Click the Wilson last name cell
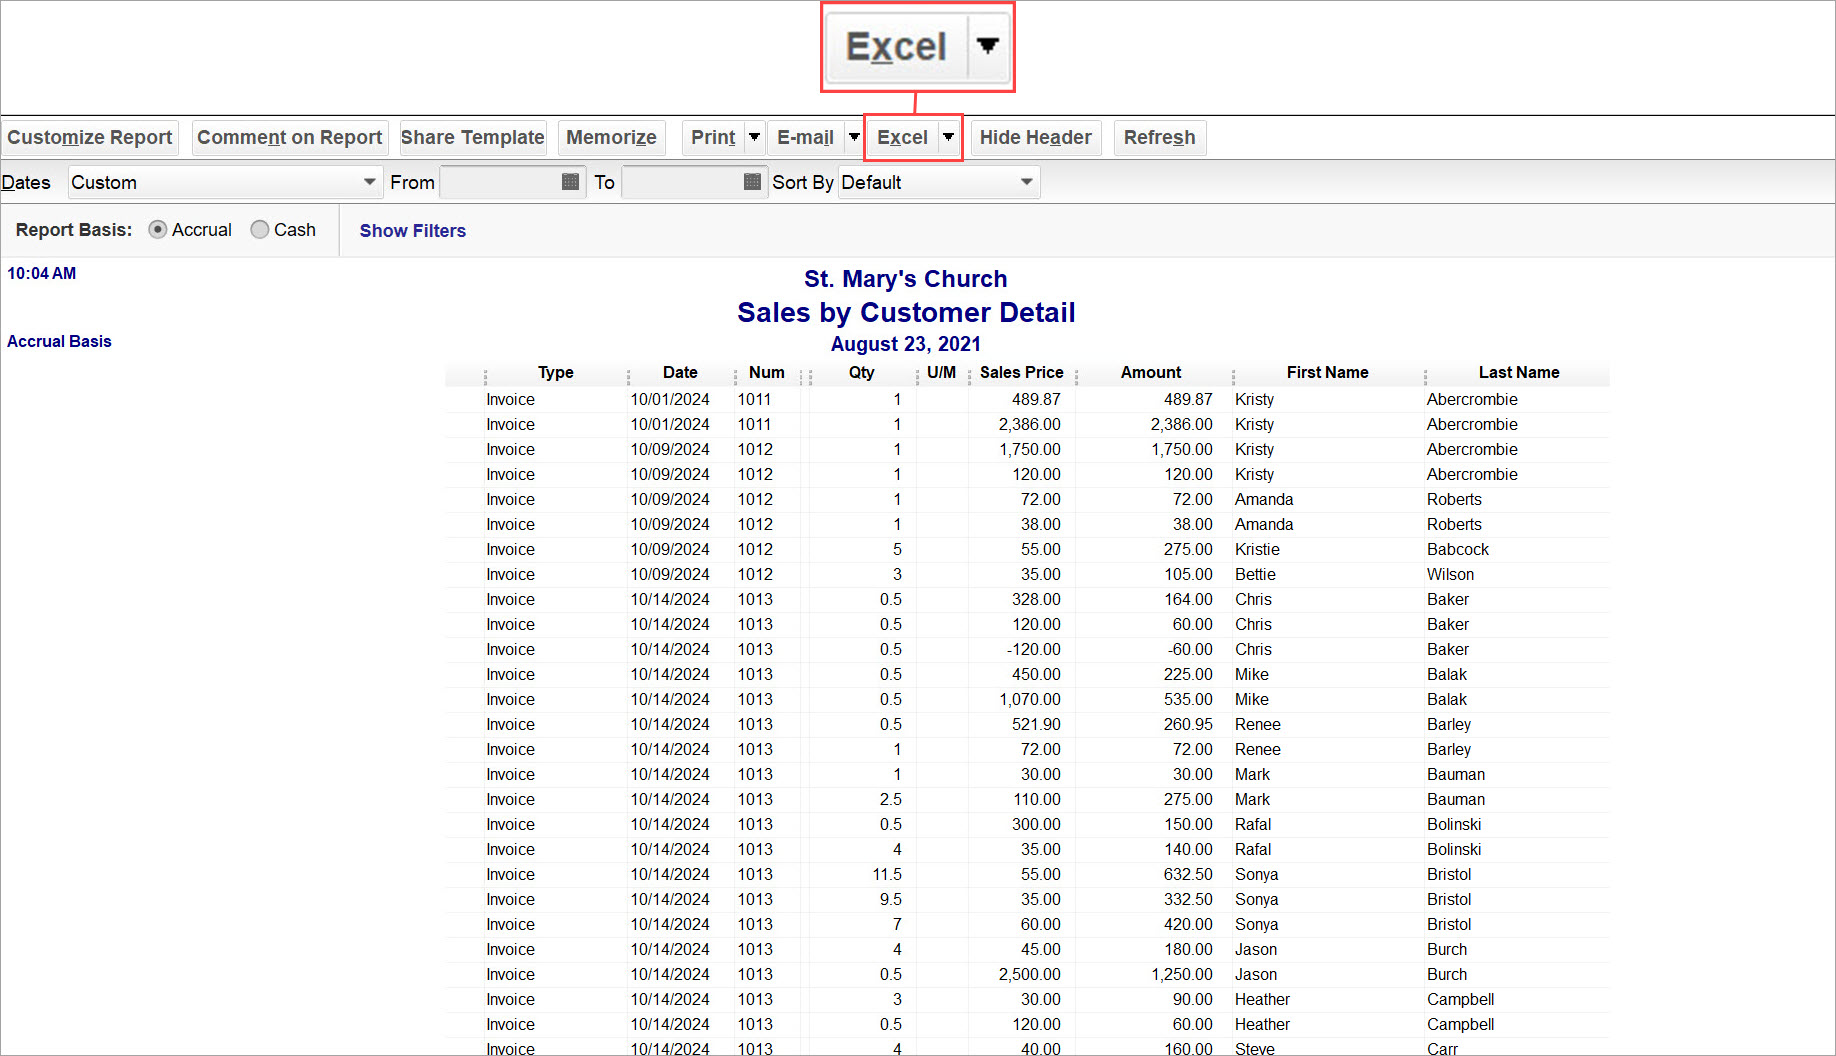 [1450, 574]
